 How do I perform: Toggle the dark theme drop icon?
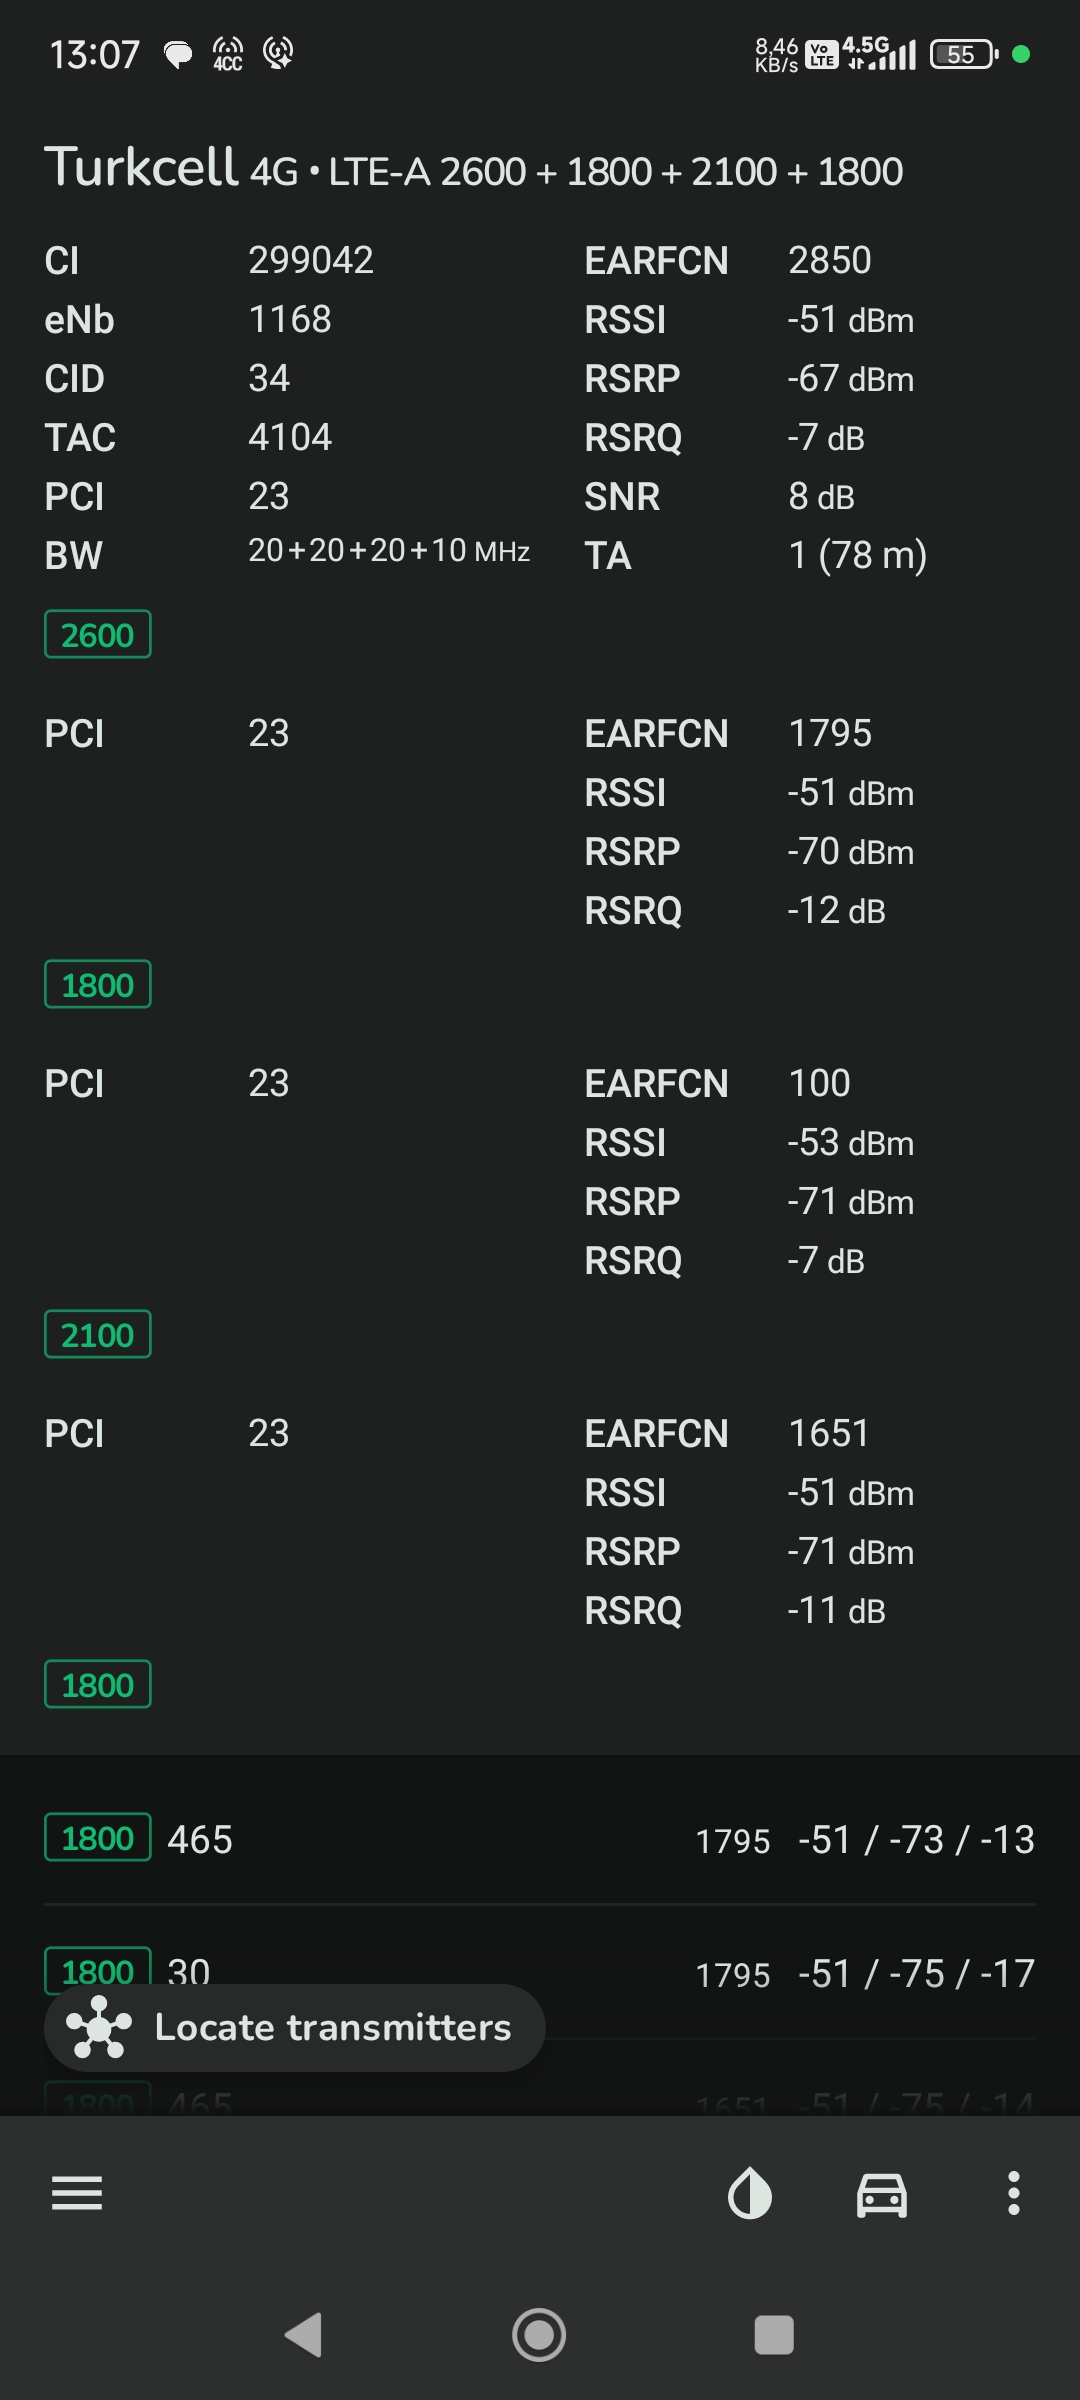[749, 2193]
